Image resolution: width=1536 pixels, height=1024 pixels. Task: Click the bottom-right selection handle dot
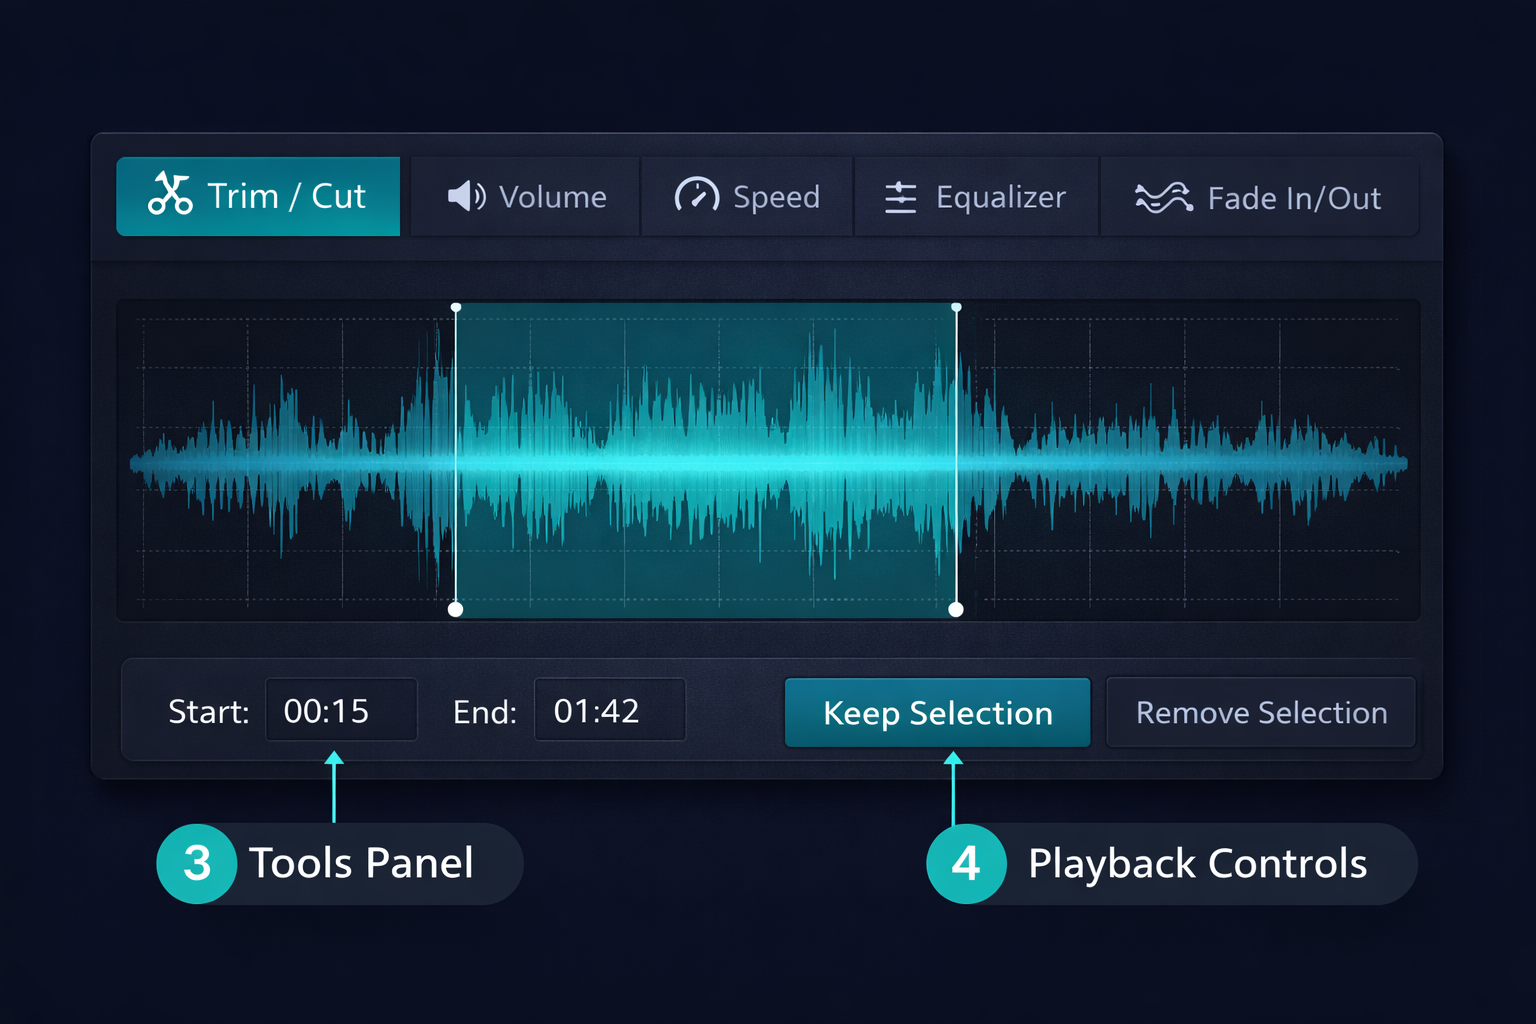[x=955, y=608]
